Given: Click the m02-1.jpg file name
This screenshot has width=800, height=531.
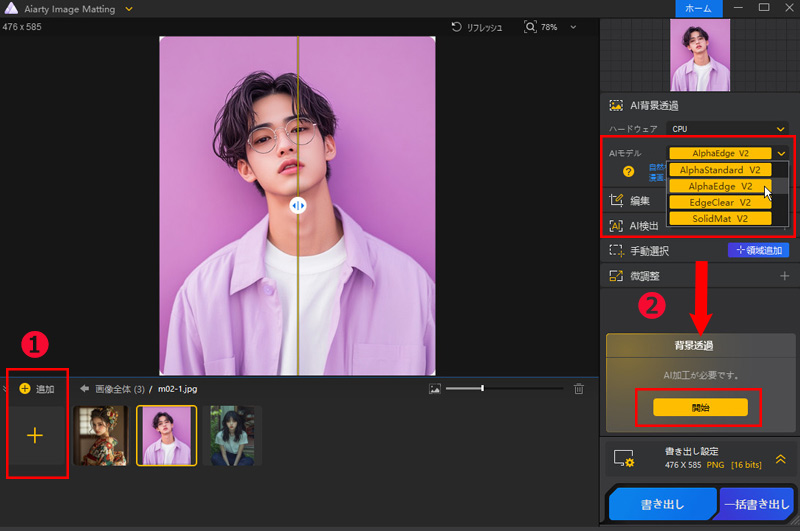Looking at the screenshot, I should [178, 389].
